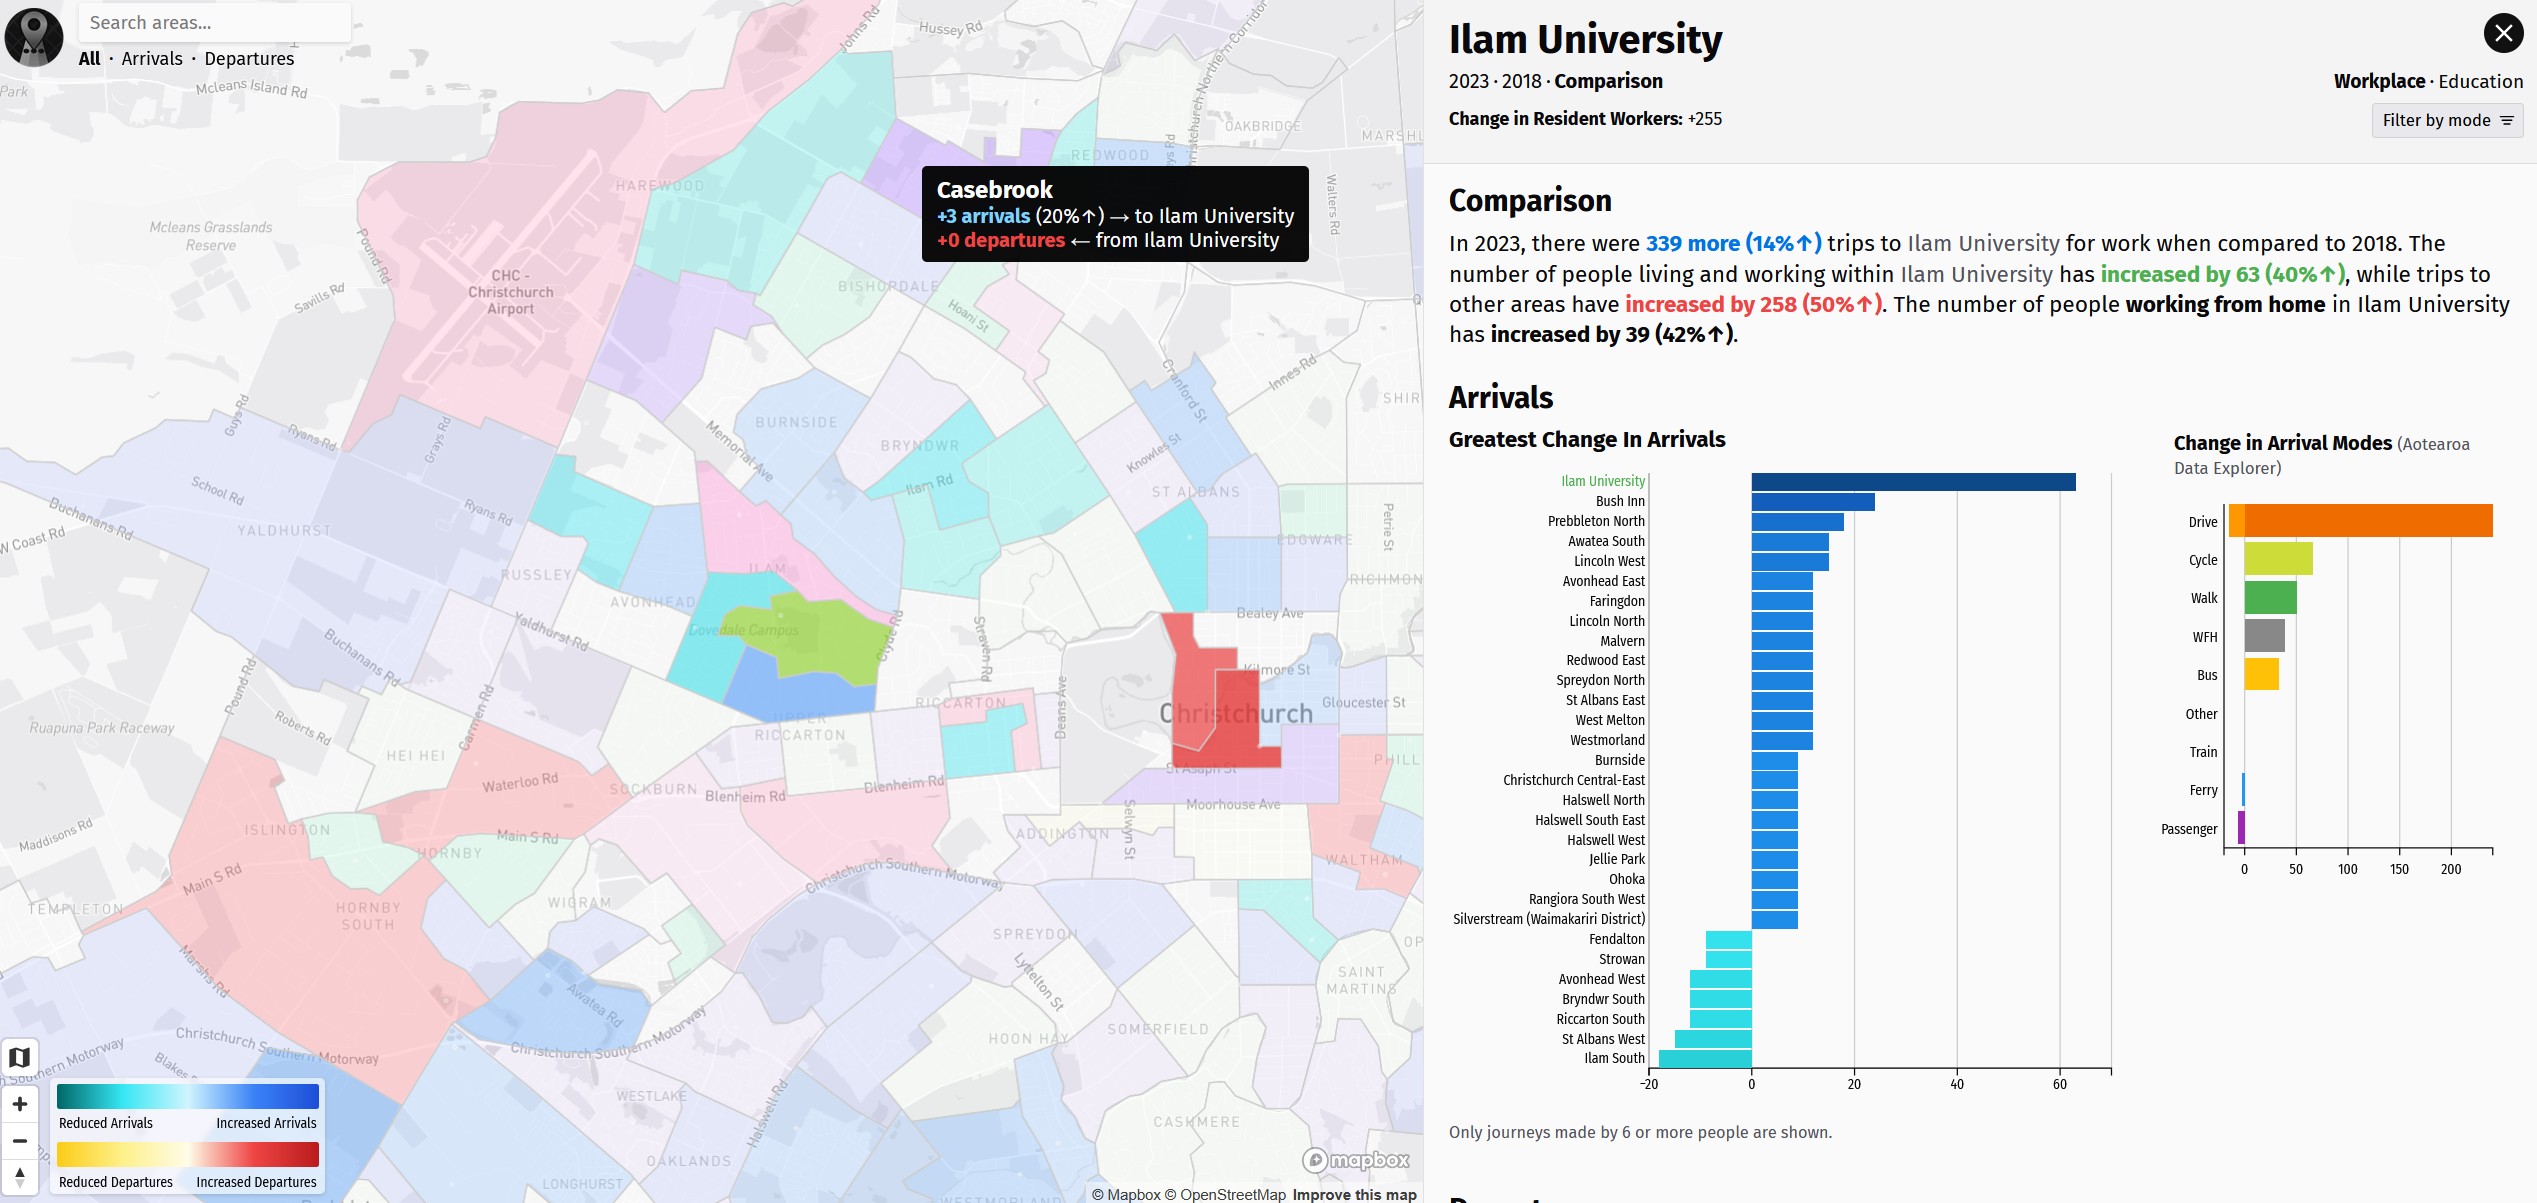Toggle the map style button
The height and width of the screenshot is (1203, 2537).
pos(19,1057)
